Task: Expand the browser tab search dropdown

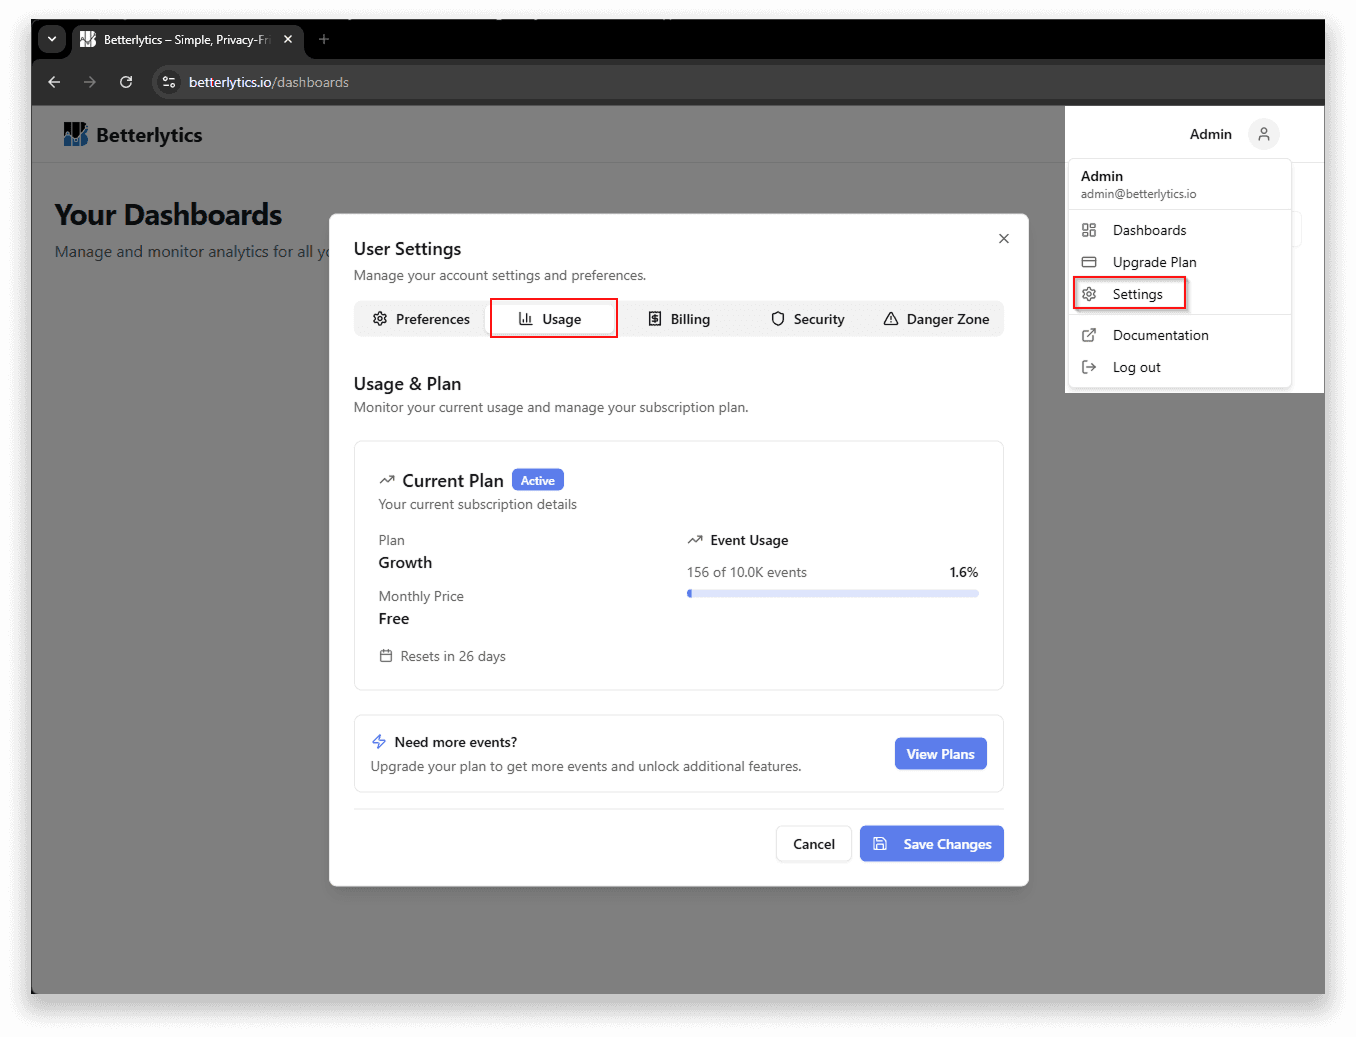Action: (x=52, y=40)
